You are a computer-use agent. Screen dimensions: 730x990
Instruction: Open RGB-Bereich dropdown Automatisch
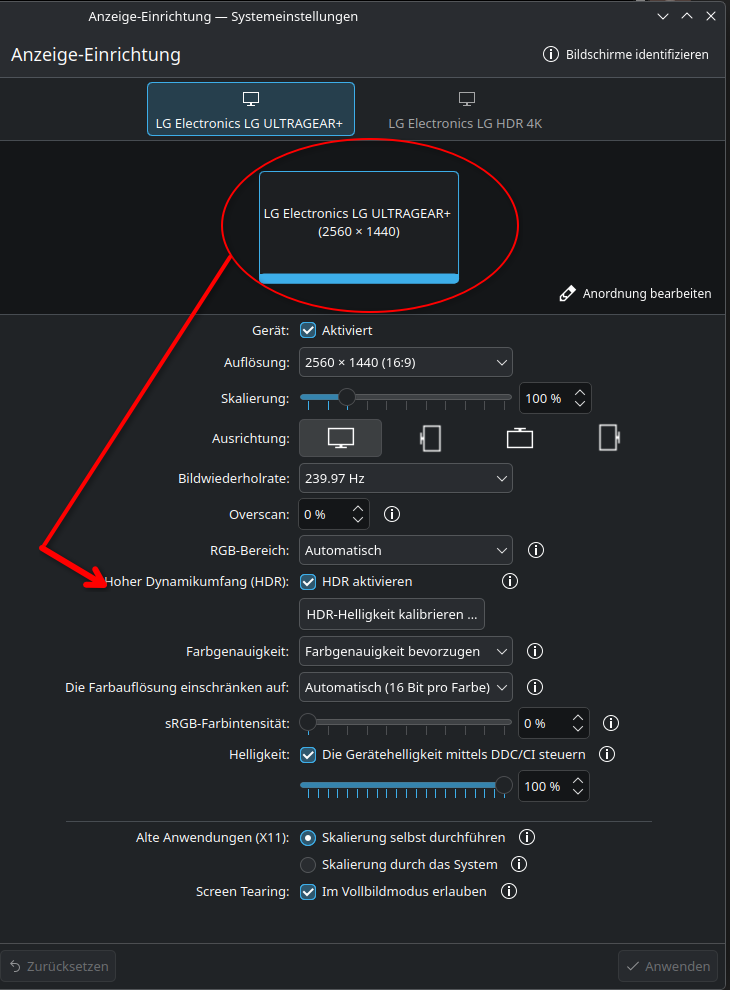pos(405,550)
